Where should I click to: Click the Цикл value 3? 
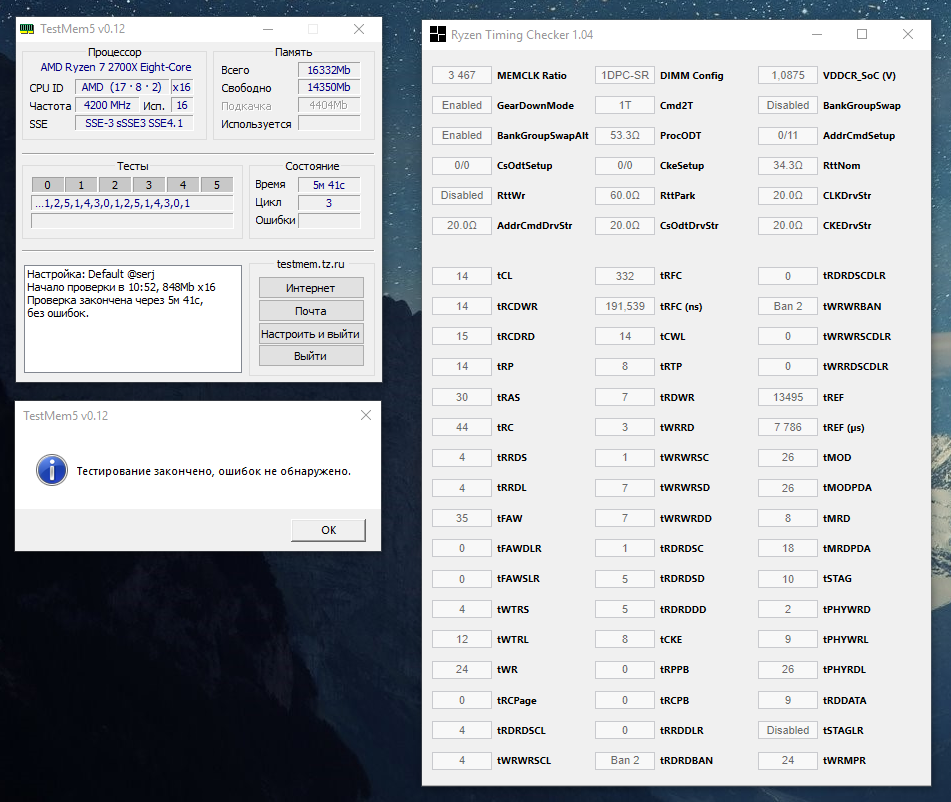pyautogui.click(x=329, y=203)
